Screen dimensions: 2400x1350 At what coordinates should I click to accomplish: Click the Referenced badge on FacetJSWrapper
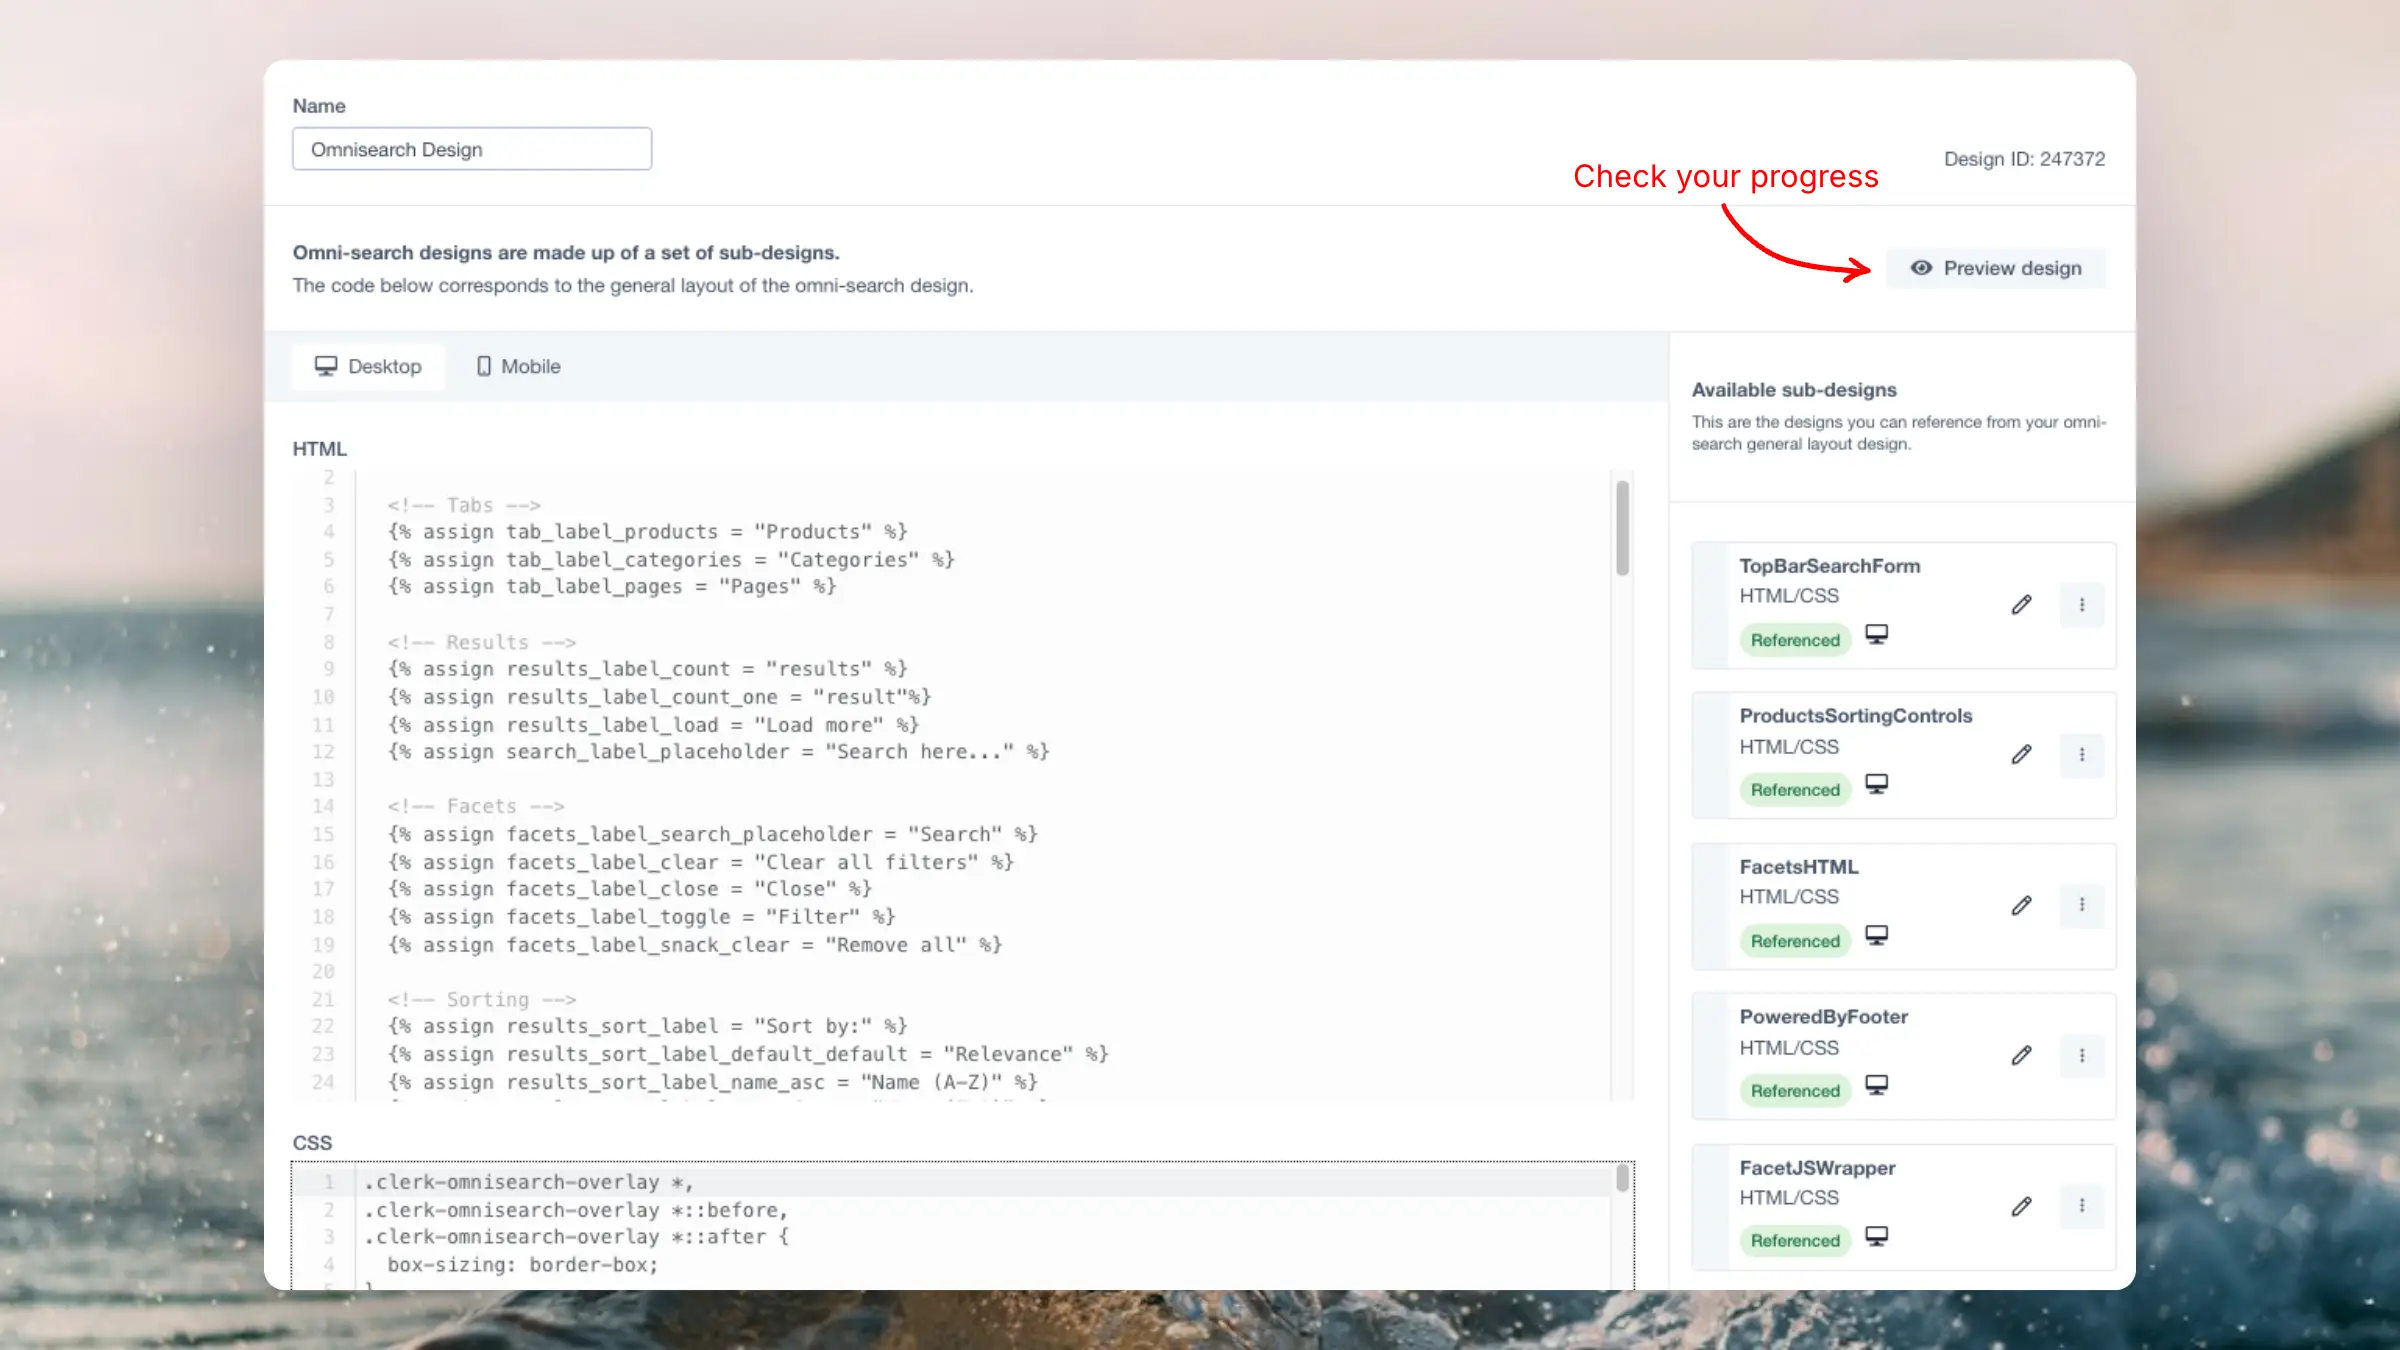pyautogui.click(x=1795, y=1240)
